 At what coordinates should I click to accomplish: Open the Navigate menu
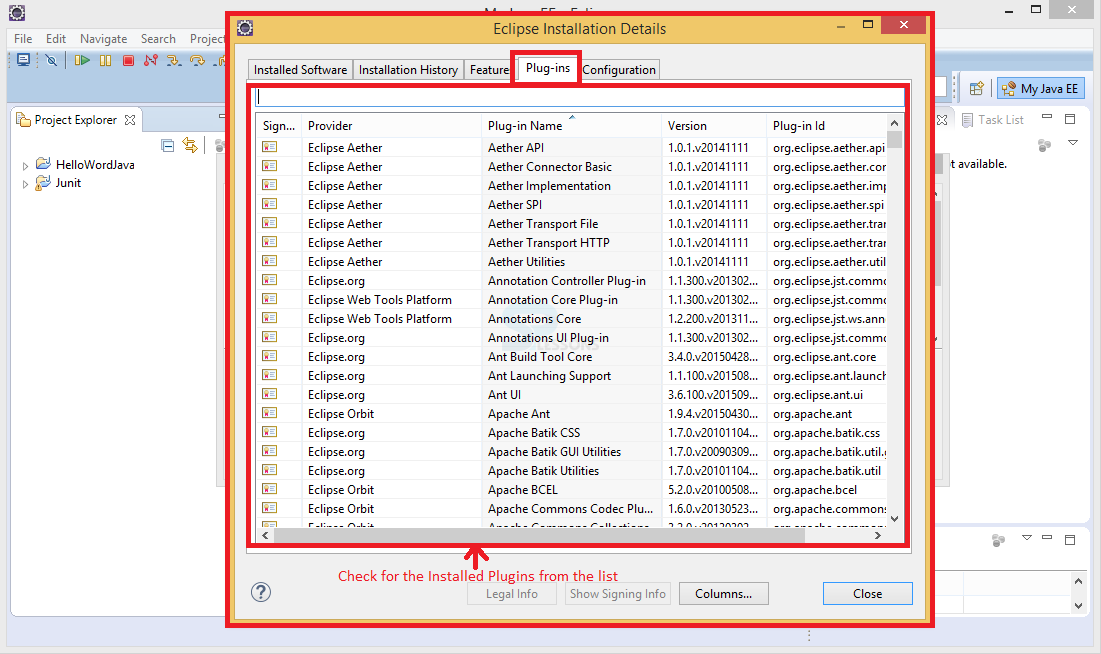coord(103,39)
